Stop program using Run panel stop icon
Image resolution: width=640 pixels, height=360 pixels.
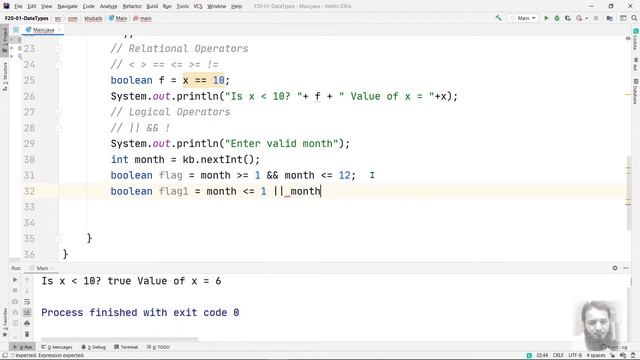pyautogui.click(x=15, y=291)
